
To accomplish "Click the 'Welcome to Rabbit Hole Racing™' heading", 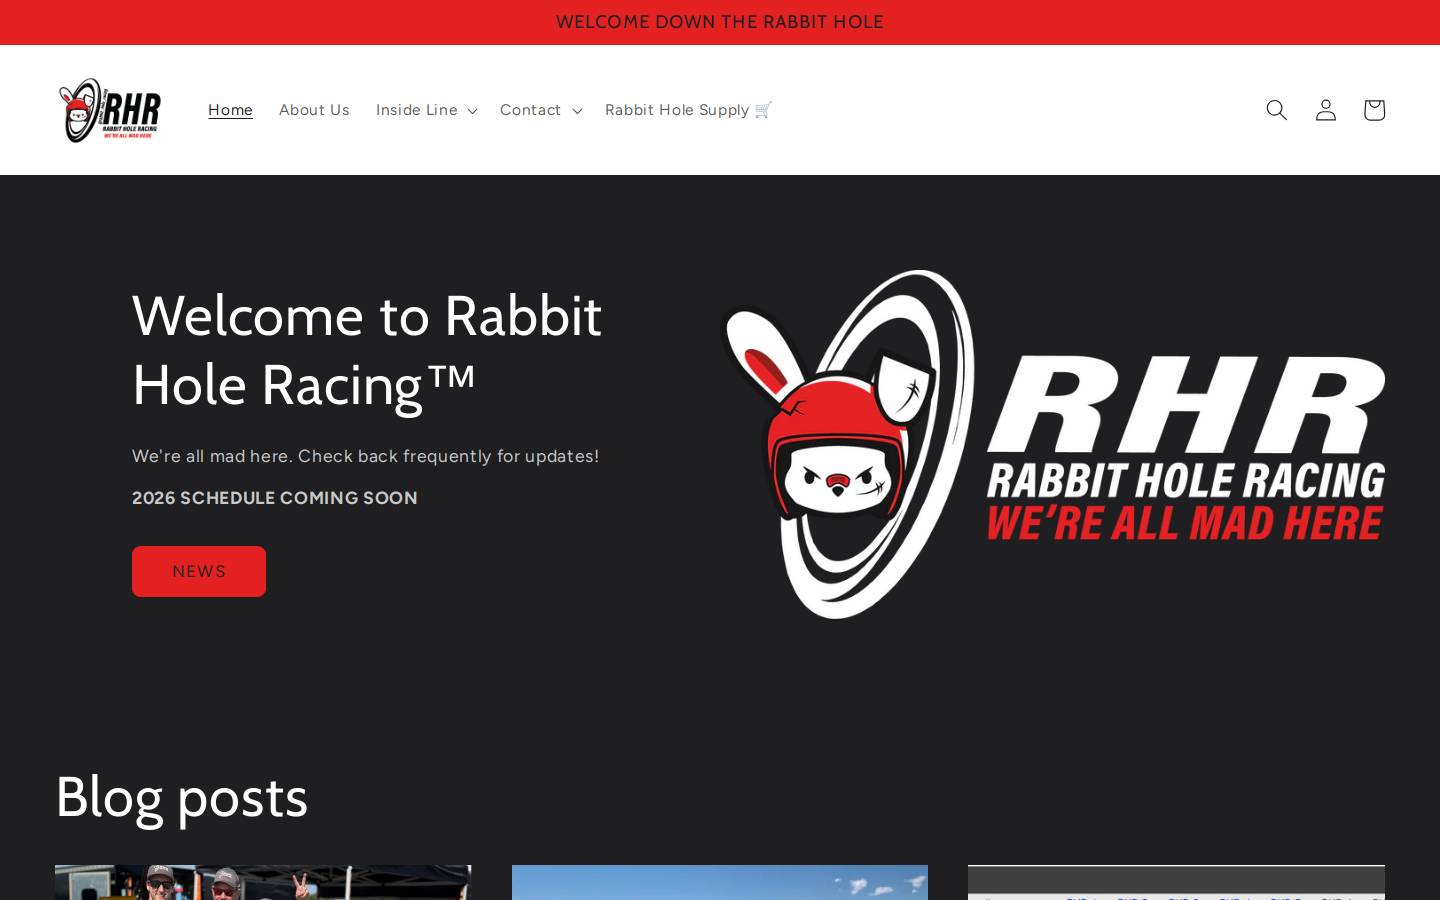I will point(367,350).
